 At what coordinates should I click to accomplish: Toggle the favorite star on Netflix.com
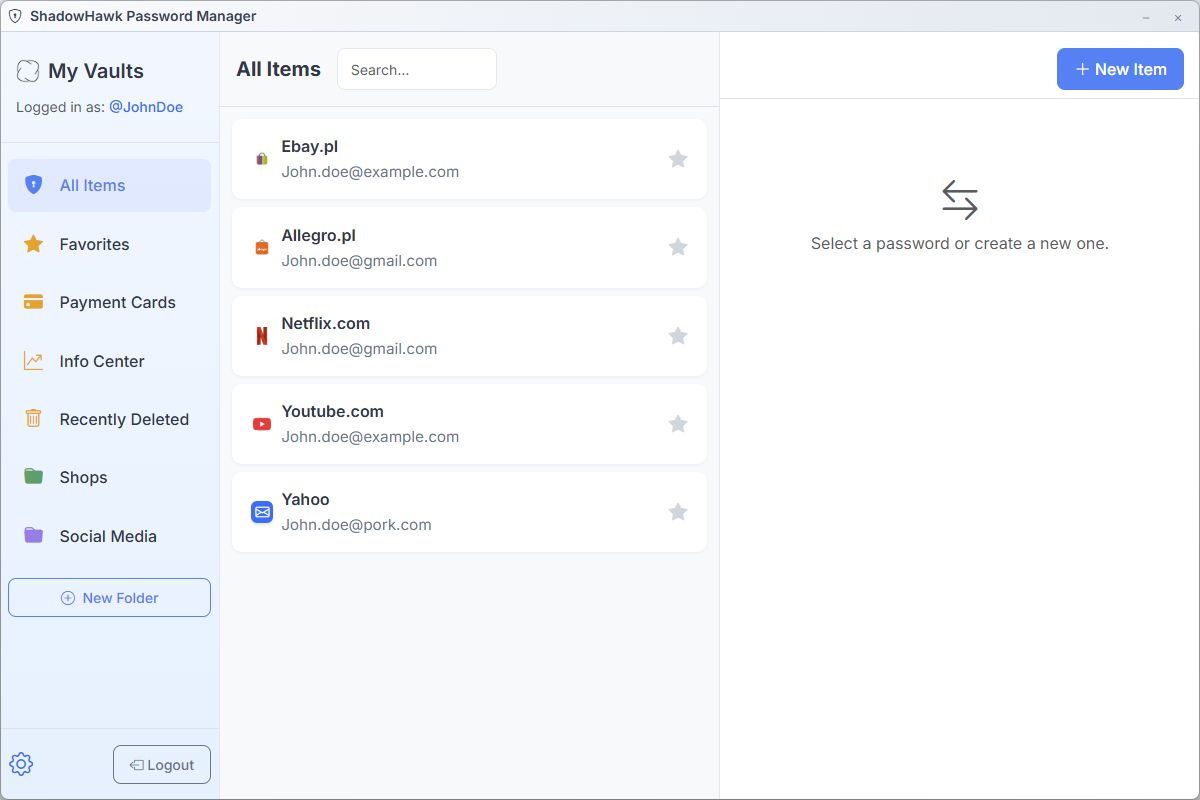point(678,336)
